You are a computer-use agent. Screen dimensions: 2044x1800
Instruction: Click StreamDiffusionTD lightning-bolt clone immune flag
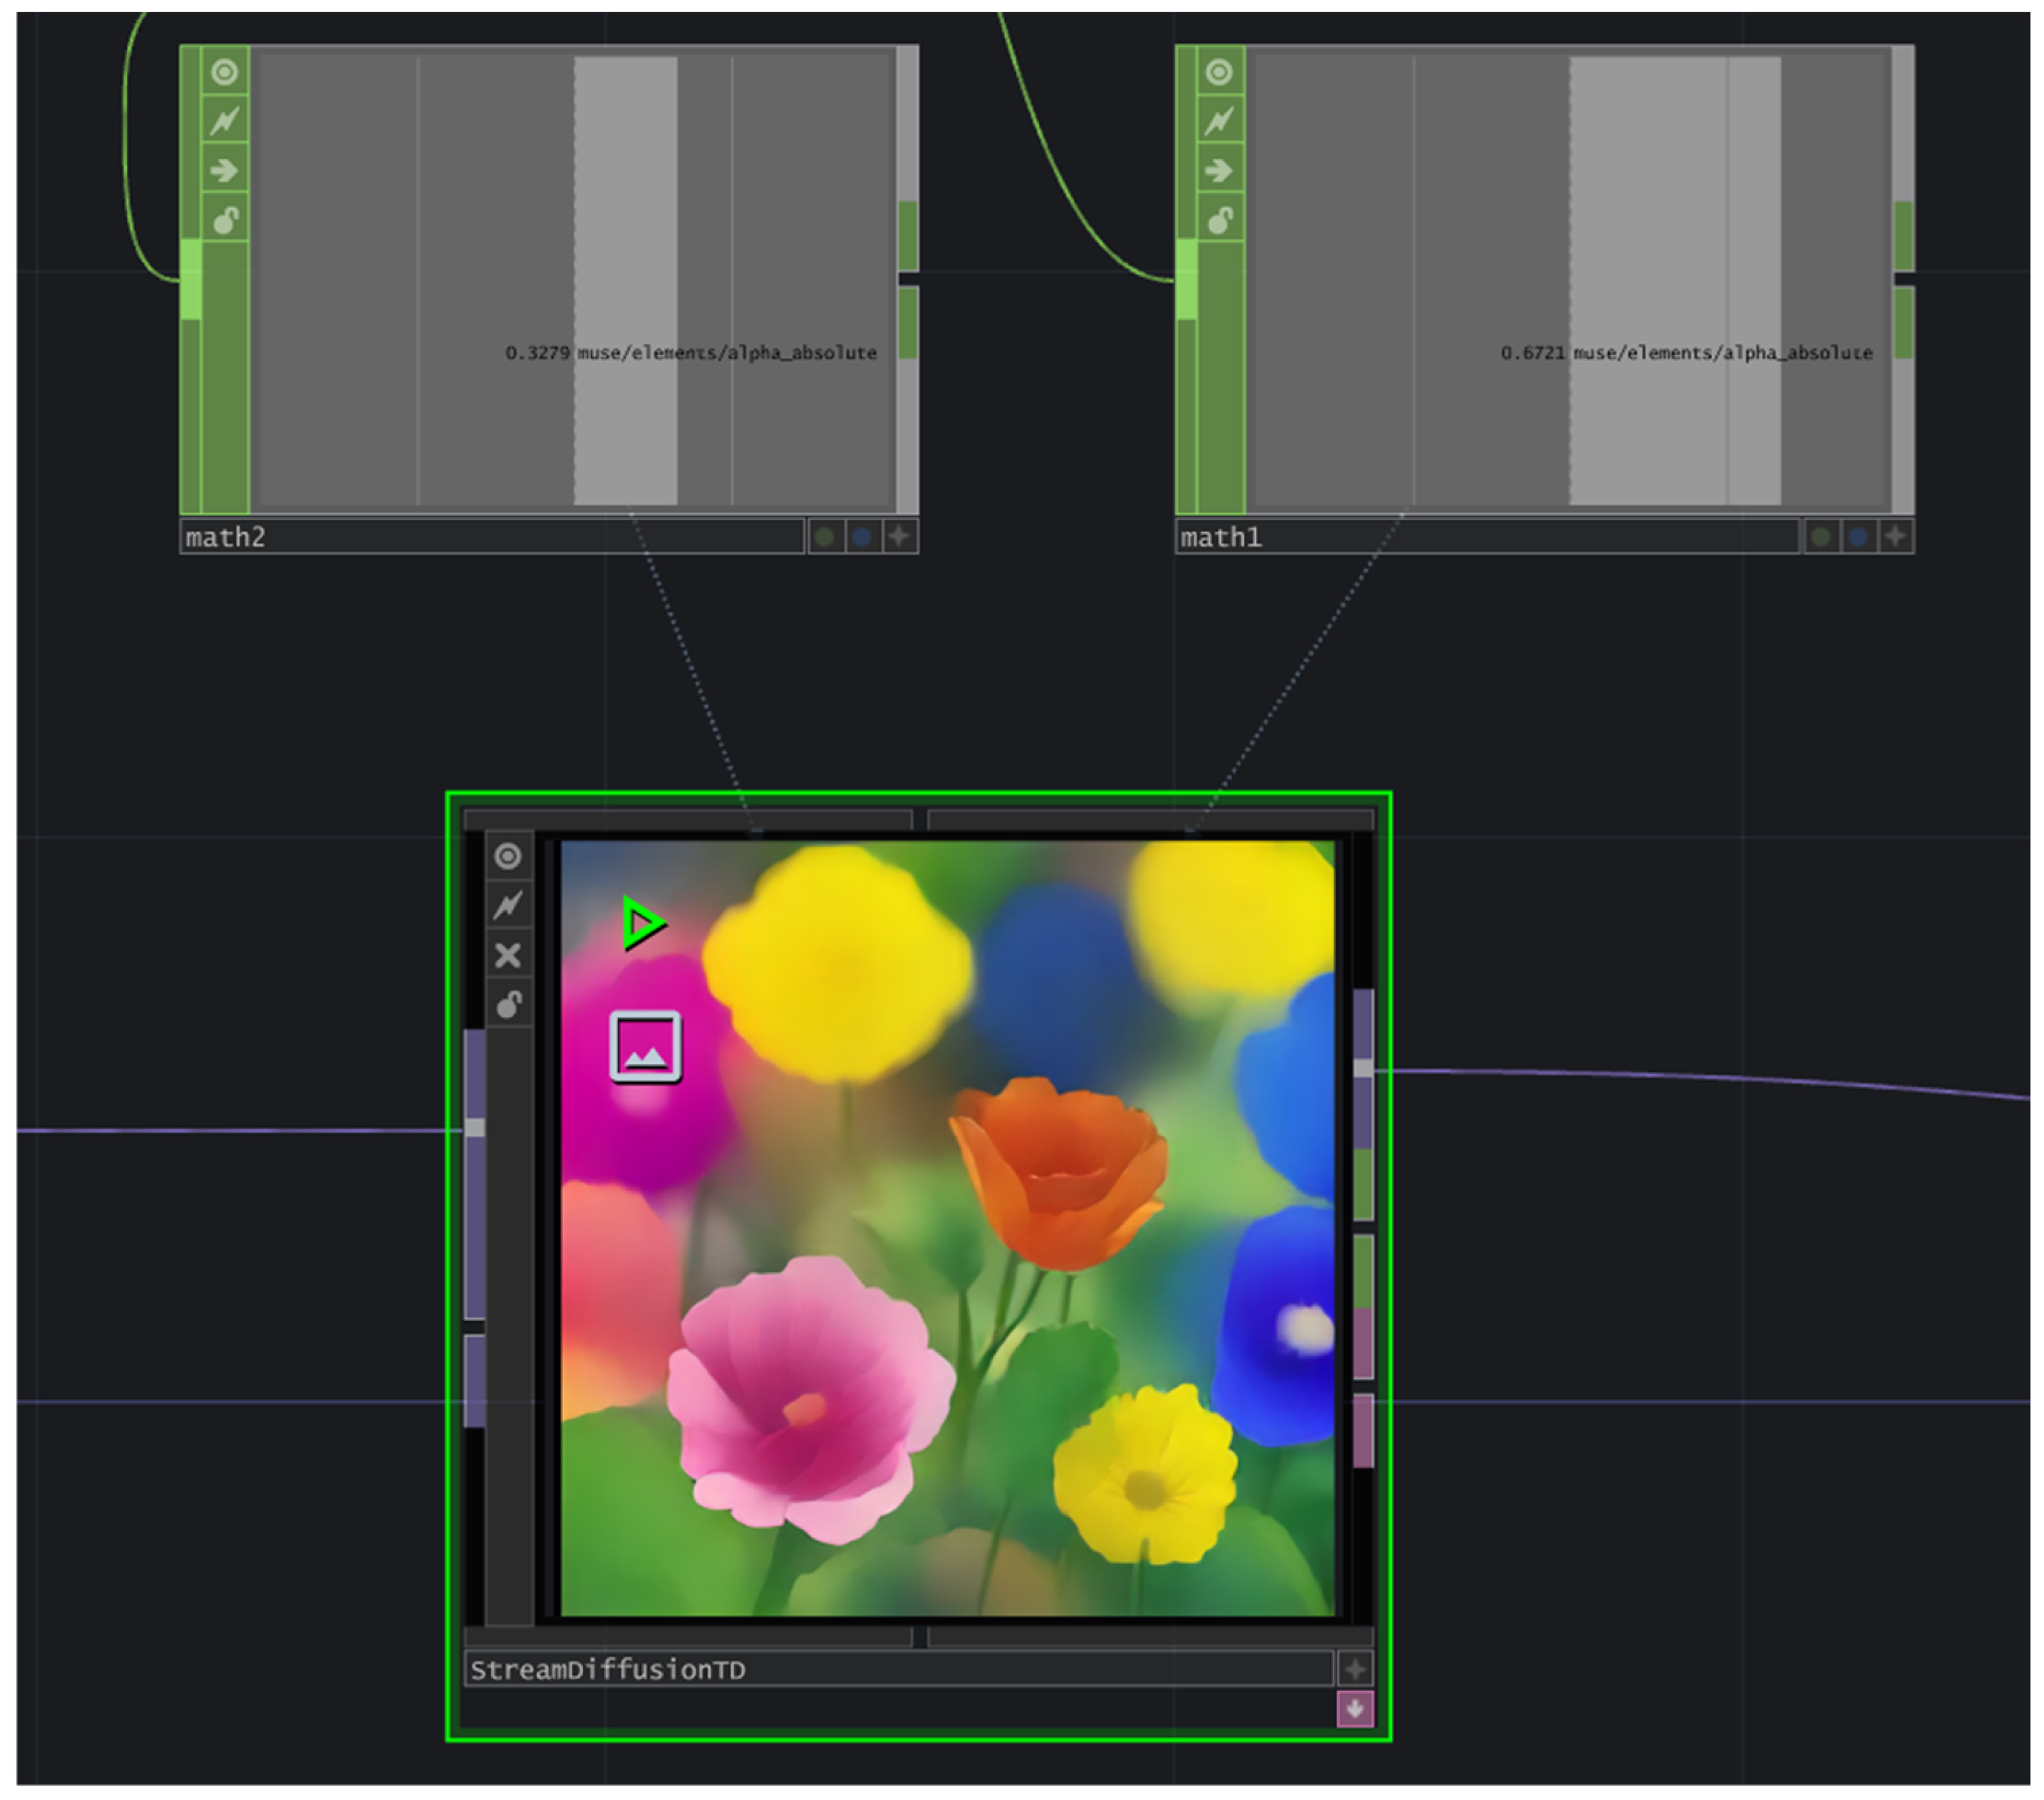(x=508, y=905)
